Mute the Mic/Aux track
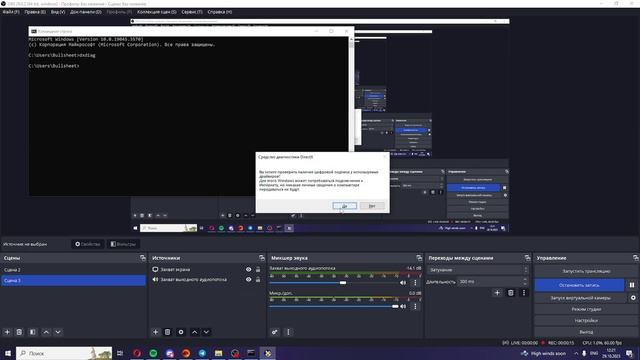This screenshot has height=360, width=640. click(x=403, y=306)
